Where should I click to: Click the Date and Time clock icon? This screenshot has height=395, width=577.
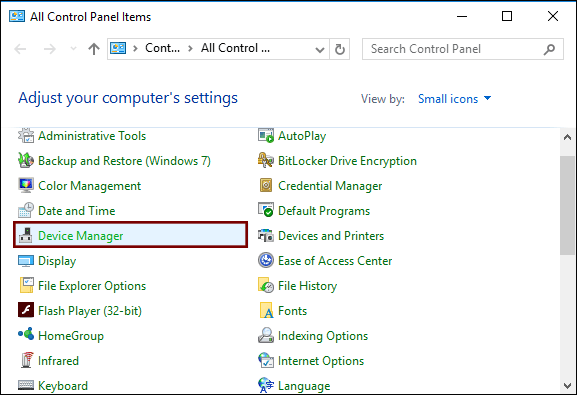pyautogui.click(x=26, y=211)
